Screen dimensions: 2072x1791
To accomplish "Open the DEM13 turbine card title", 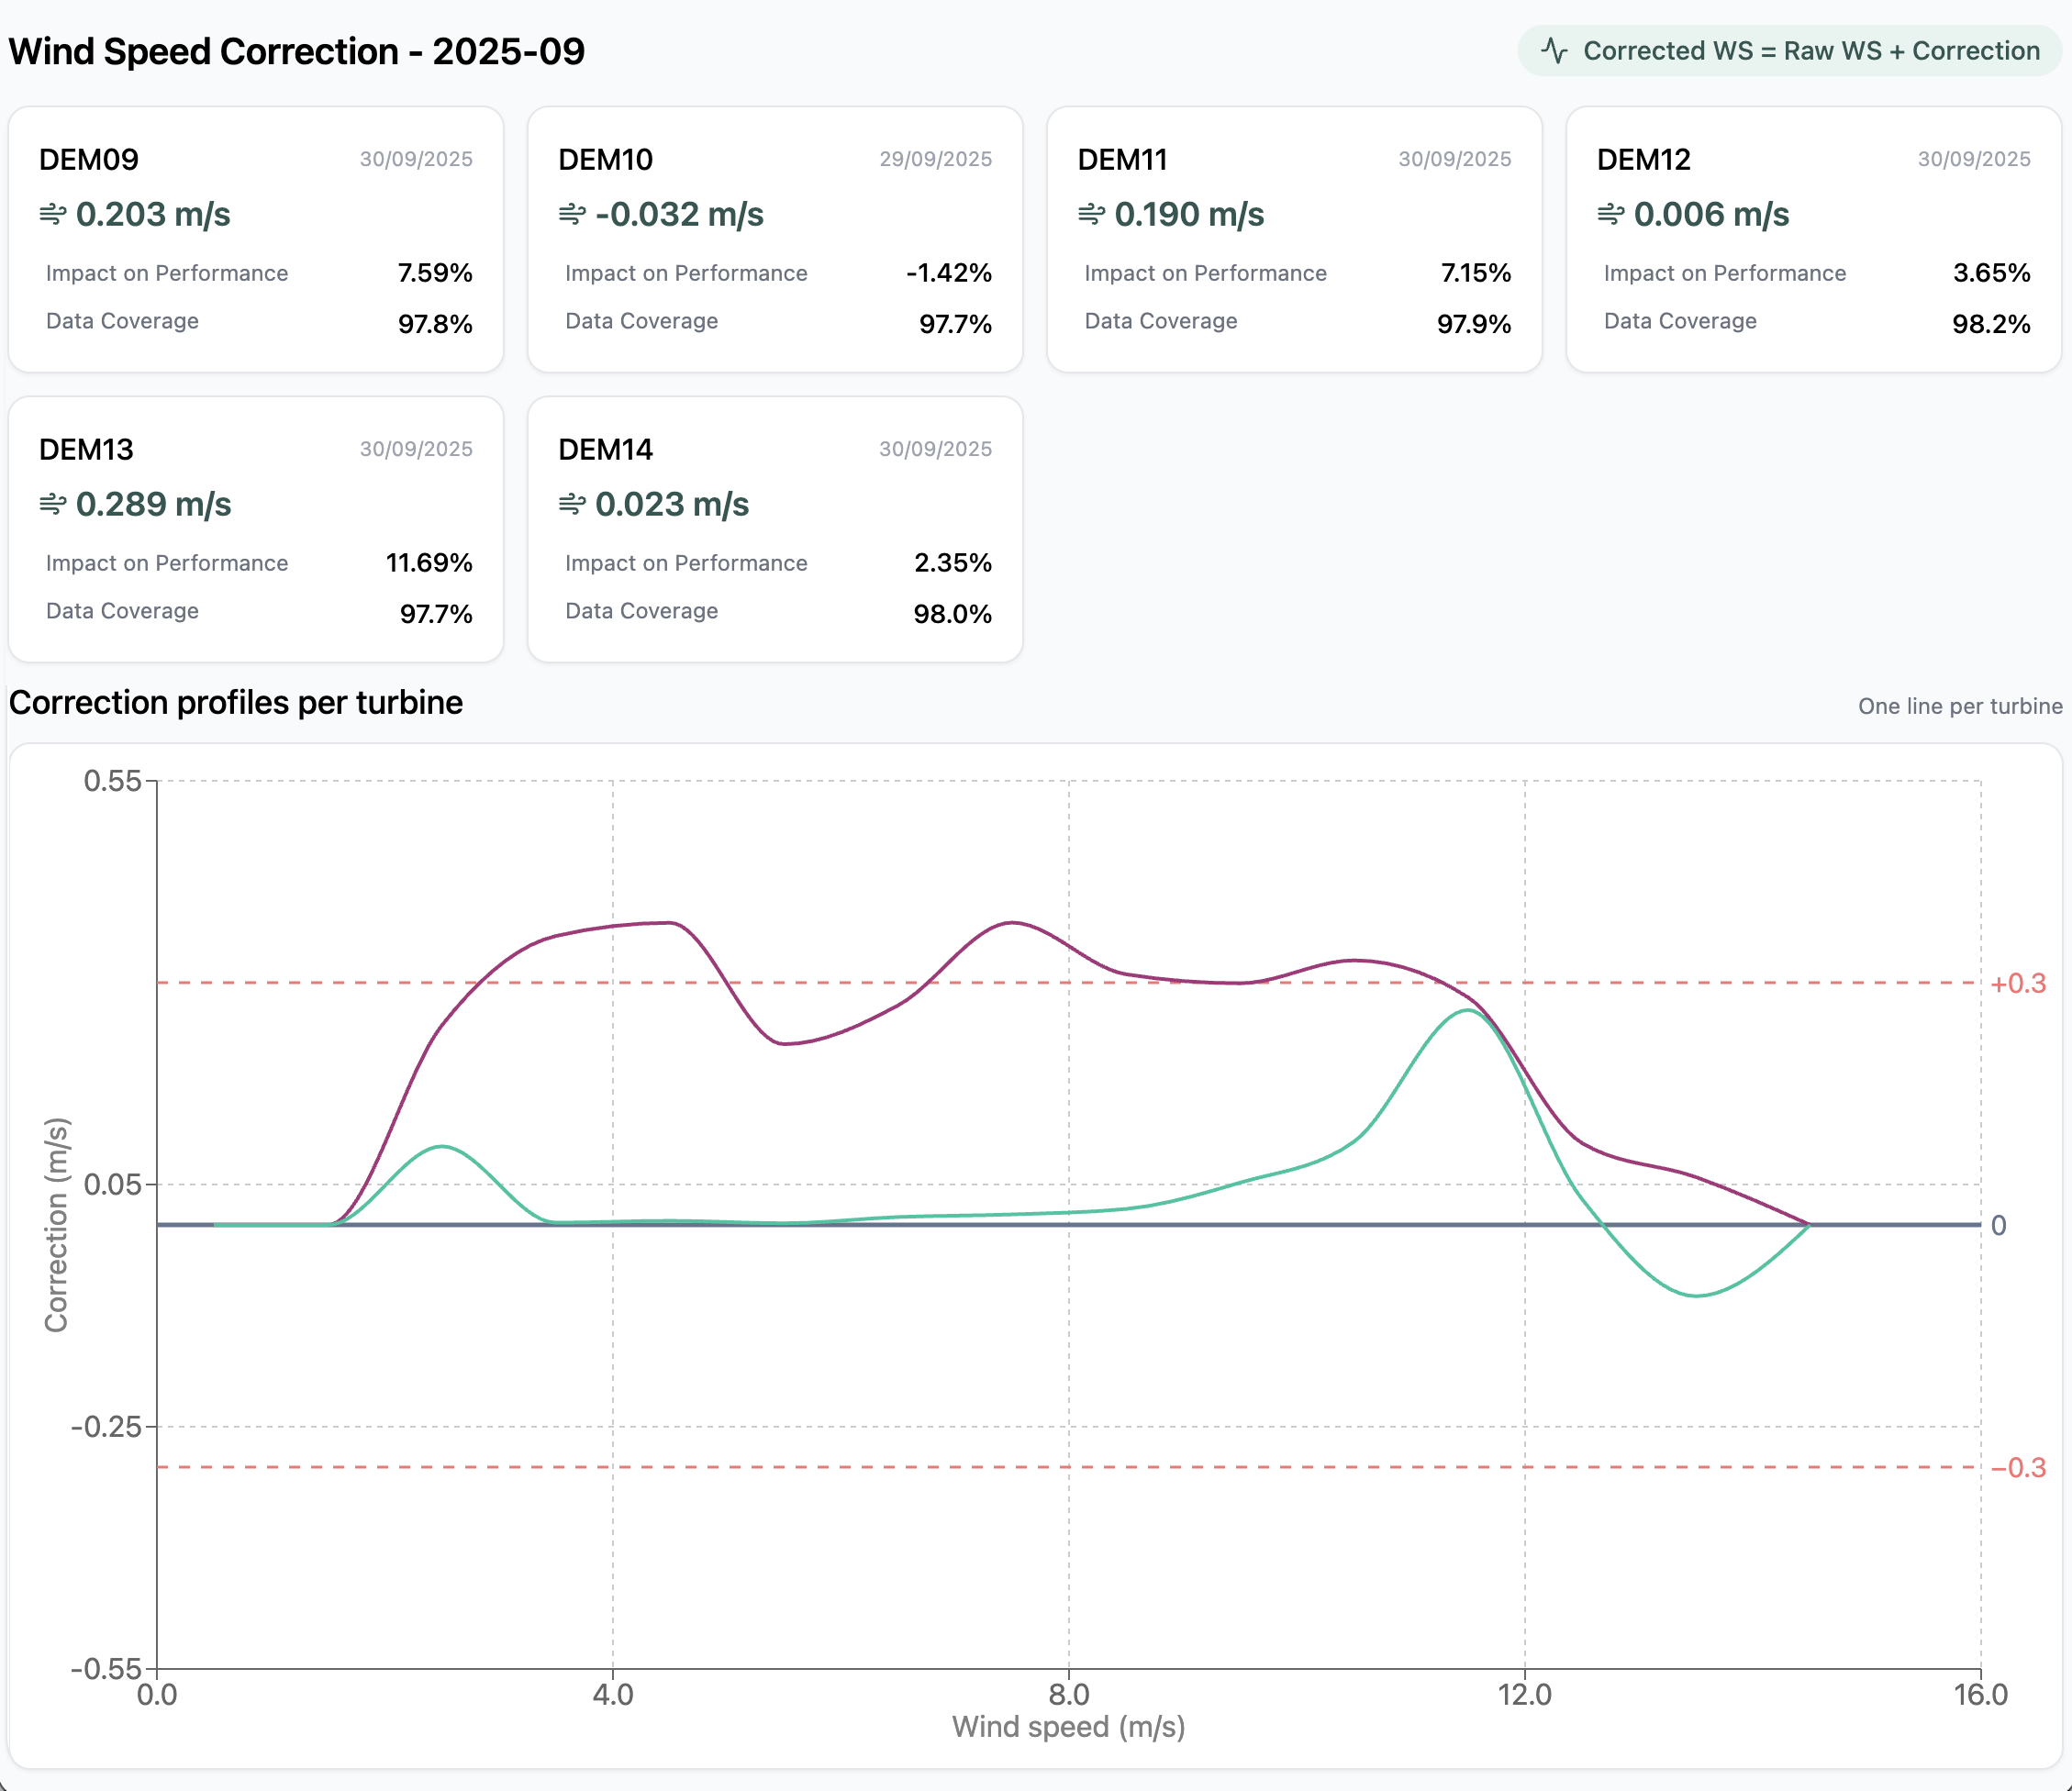I will coord(86,450).
